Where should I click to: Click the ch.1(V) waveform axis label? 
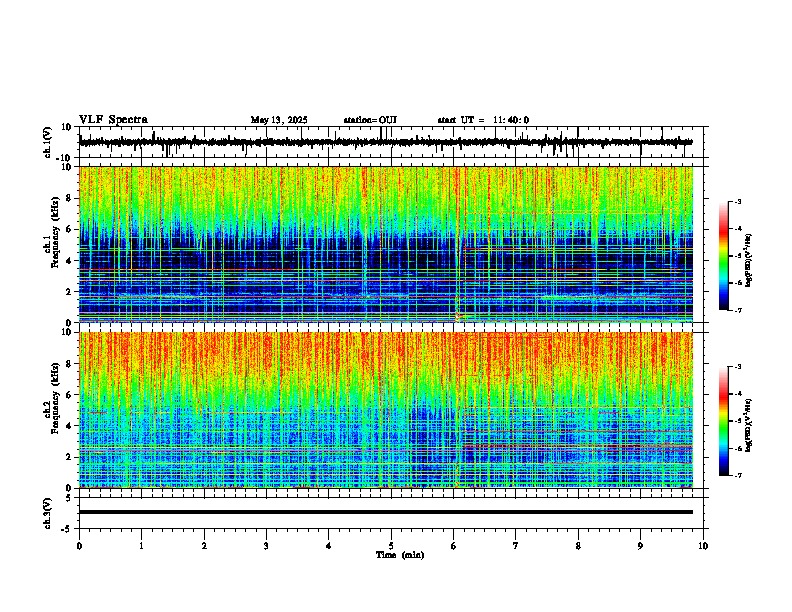point(48,142)
